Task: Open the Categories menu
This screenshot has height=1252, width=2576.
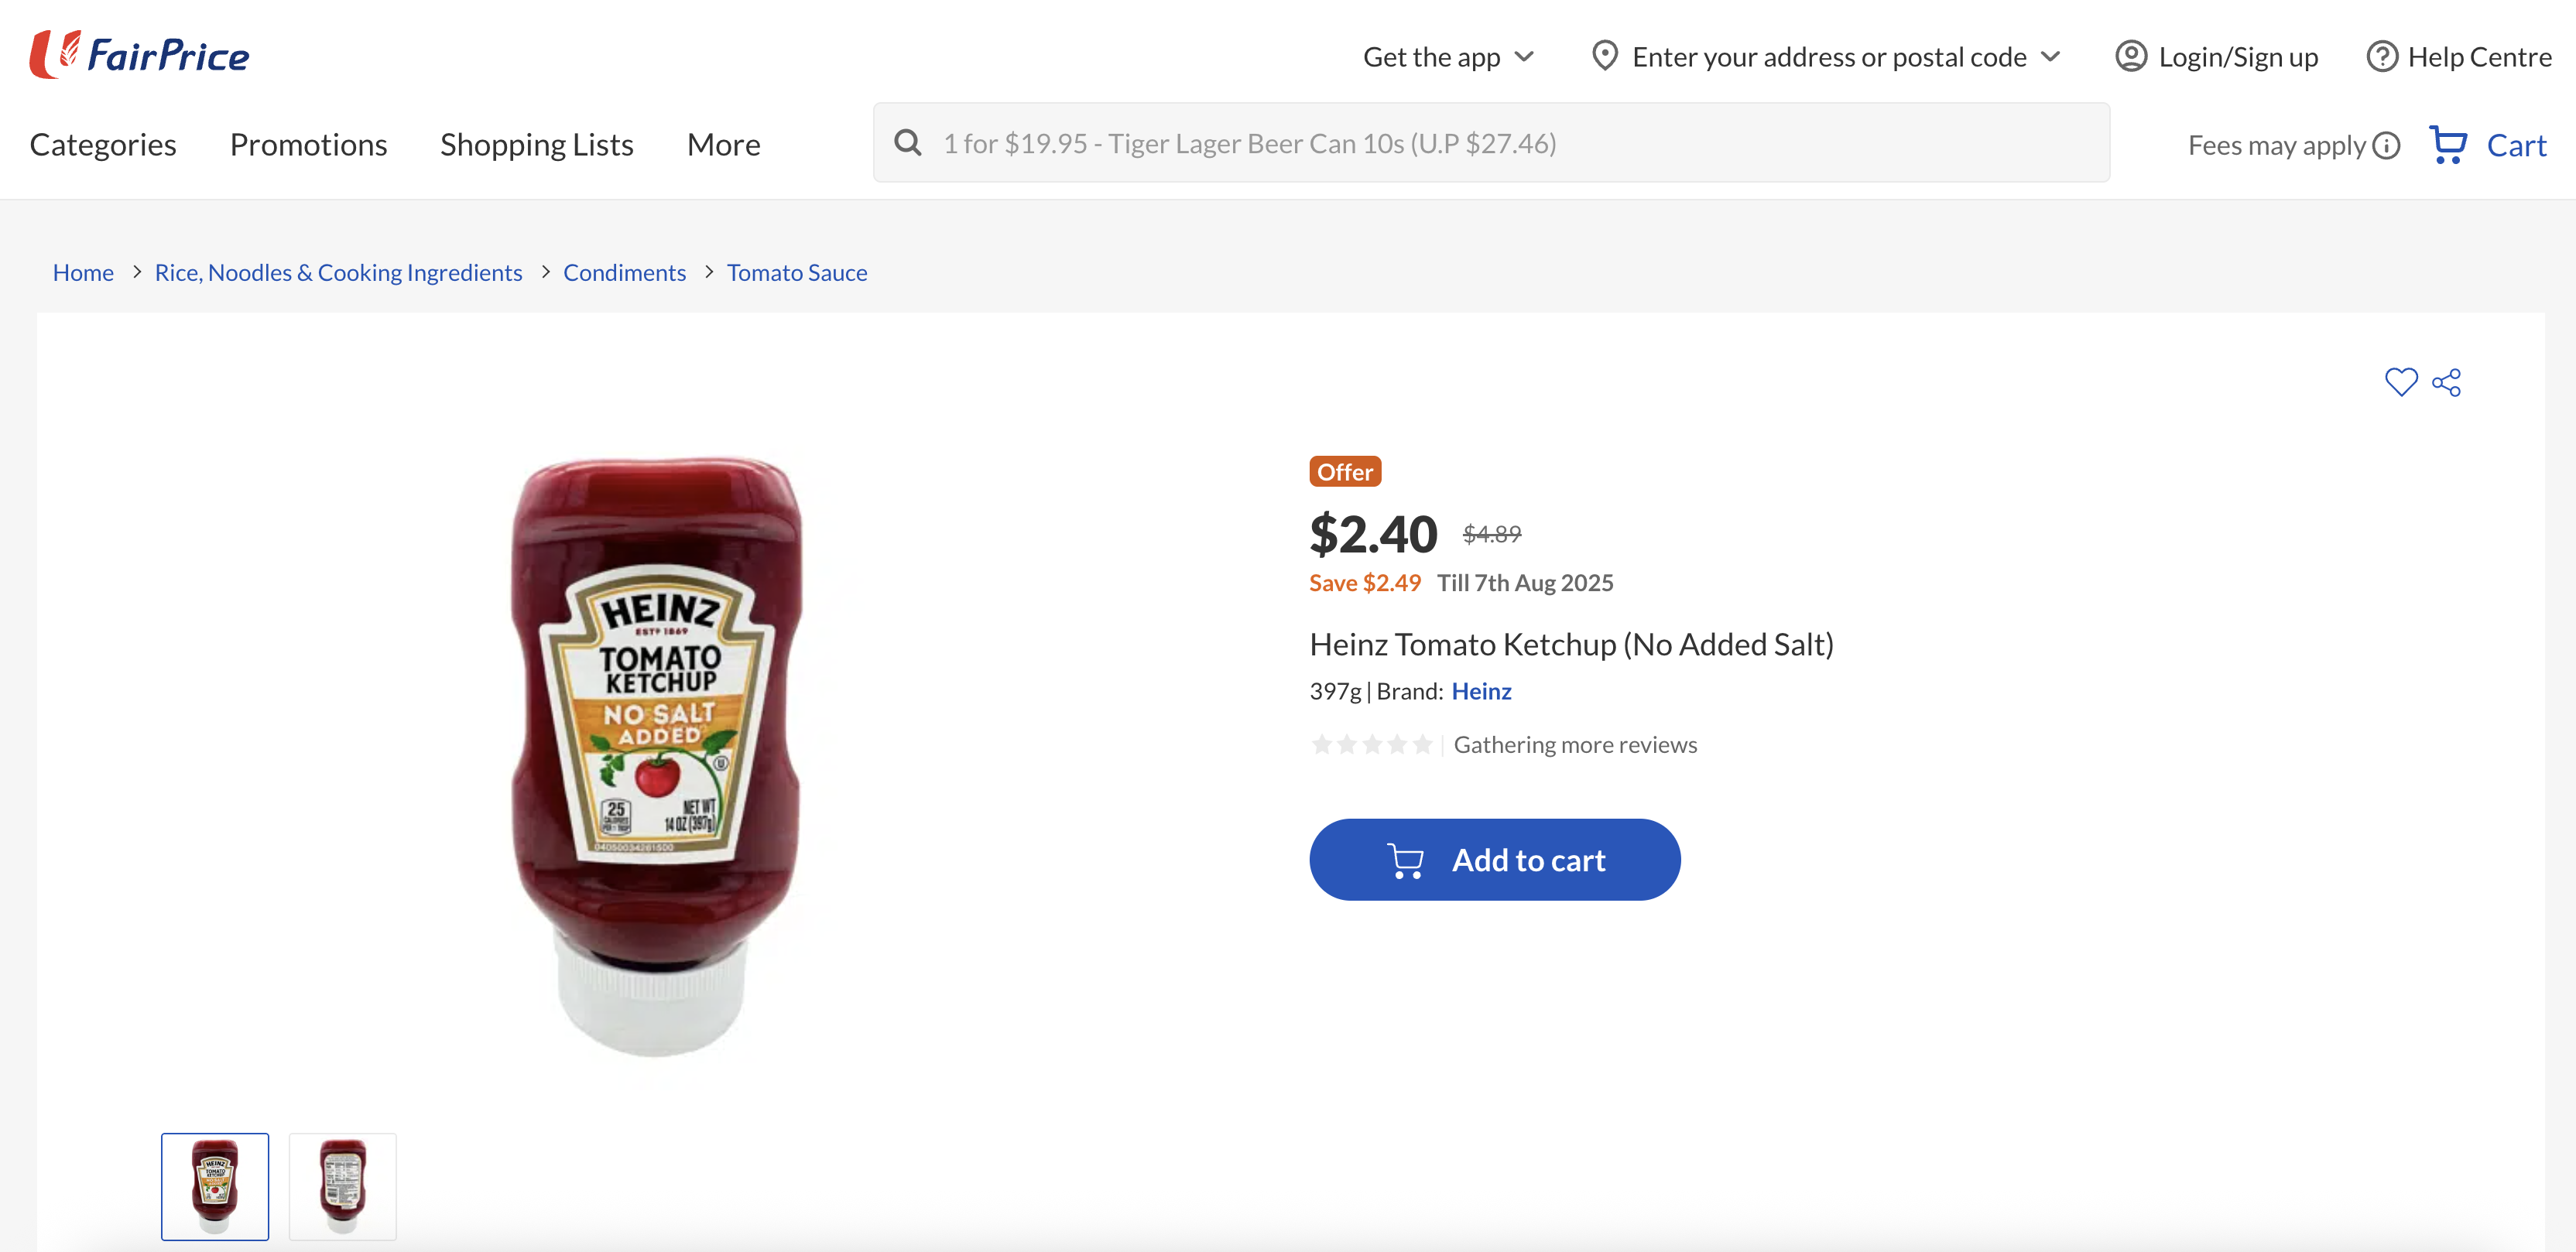Action: [x=103, y=145]
